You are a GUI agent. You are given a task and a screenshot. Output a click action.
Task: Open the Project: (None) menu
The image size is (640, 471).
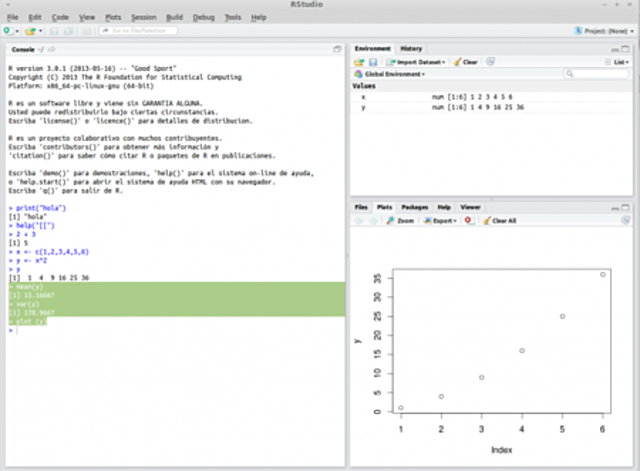point(604,31)
